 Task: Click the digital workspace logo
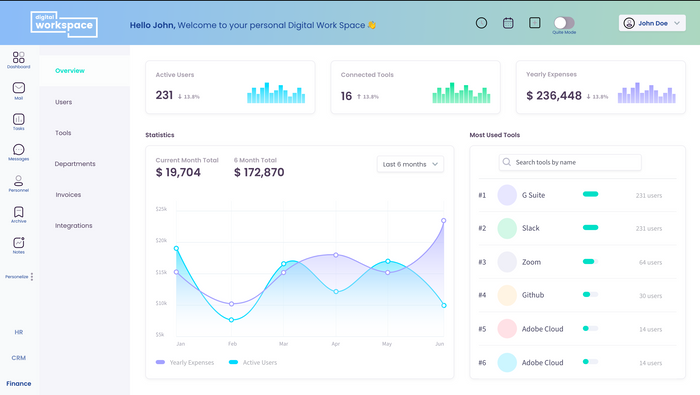(64, 24)
